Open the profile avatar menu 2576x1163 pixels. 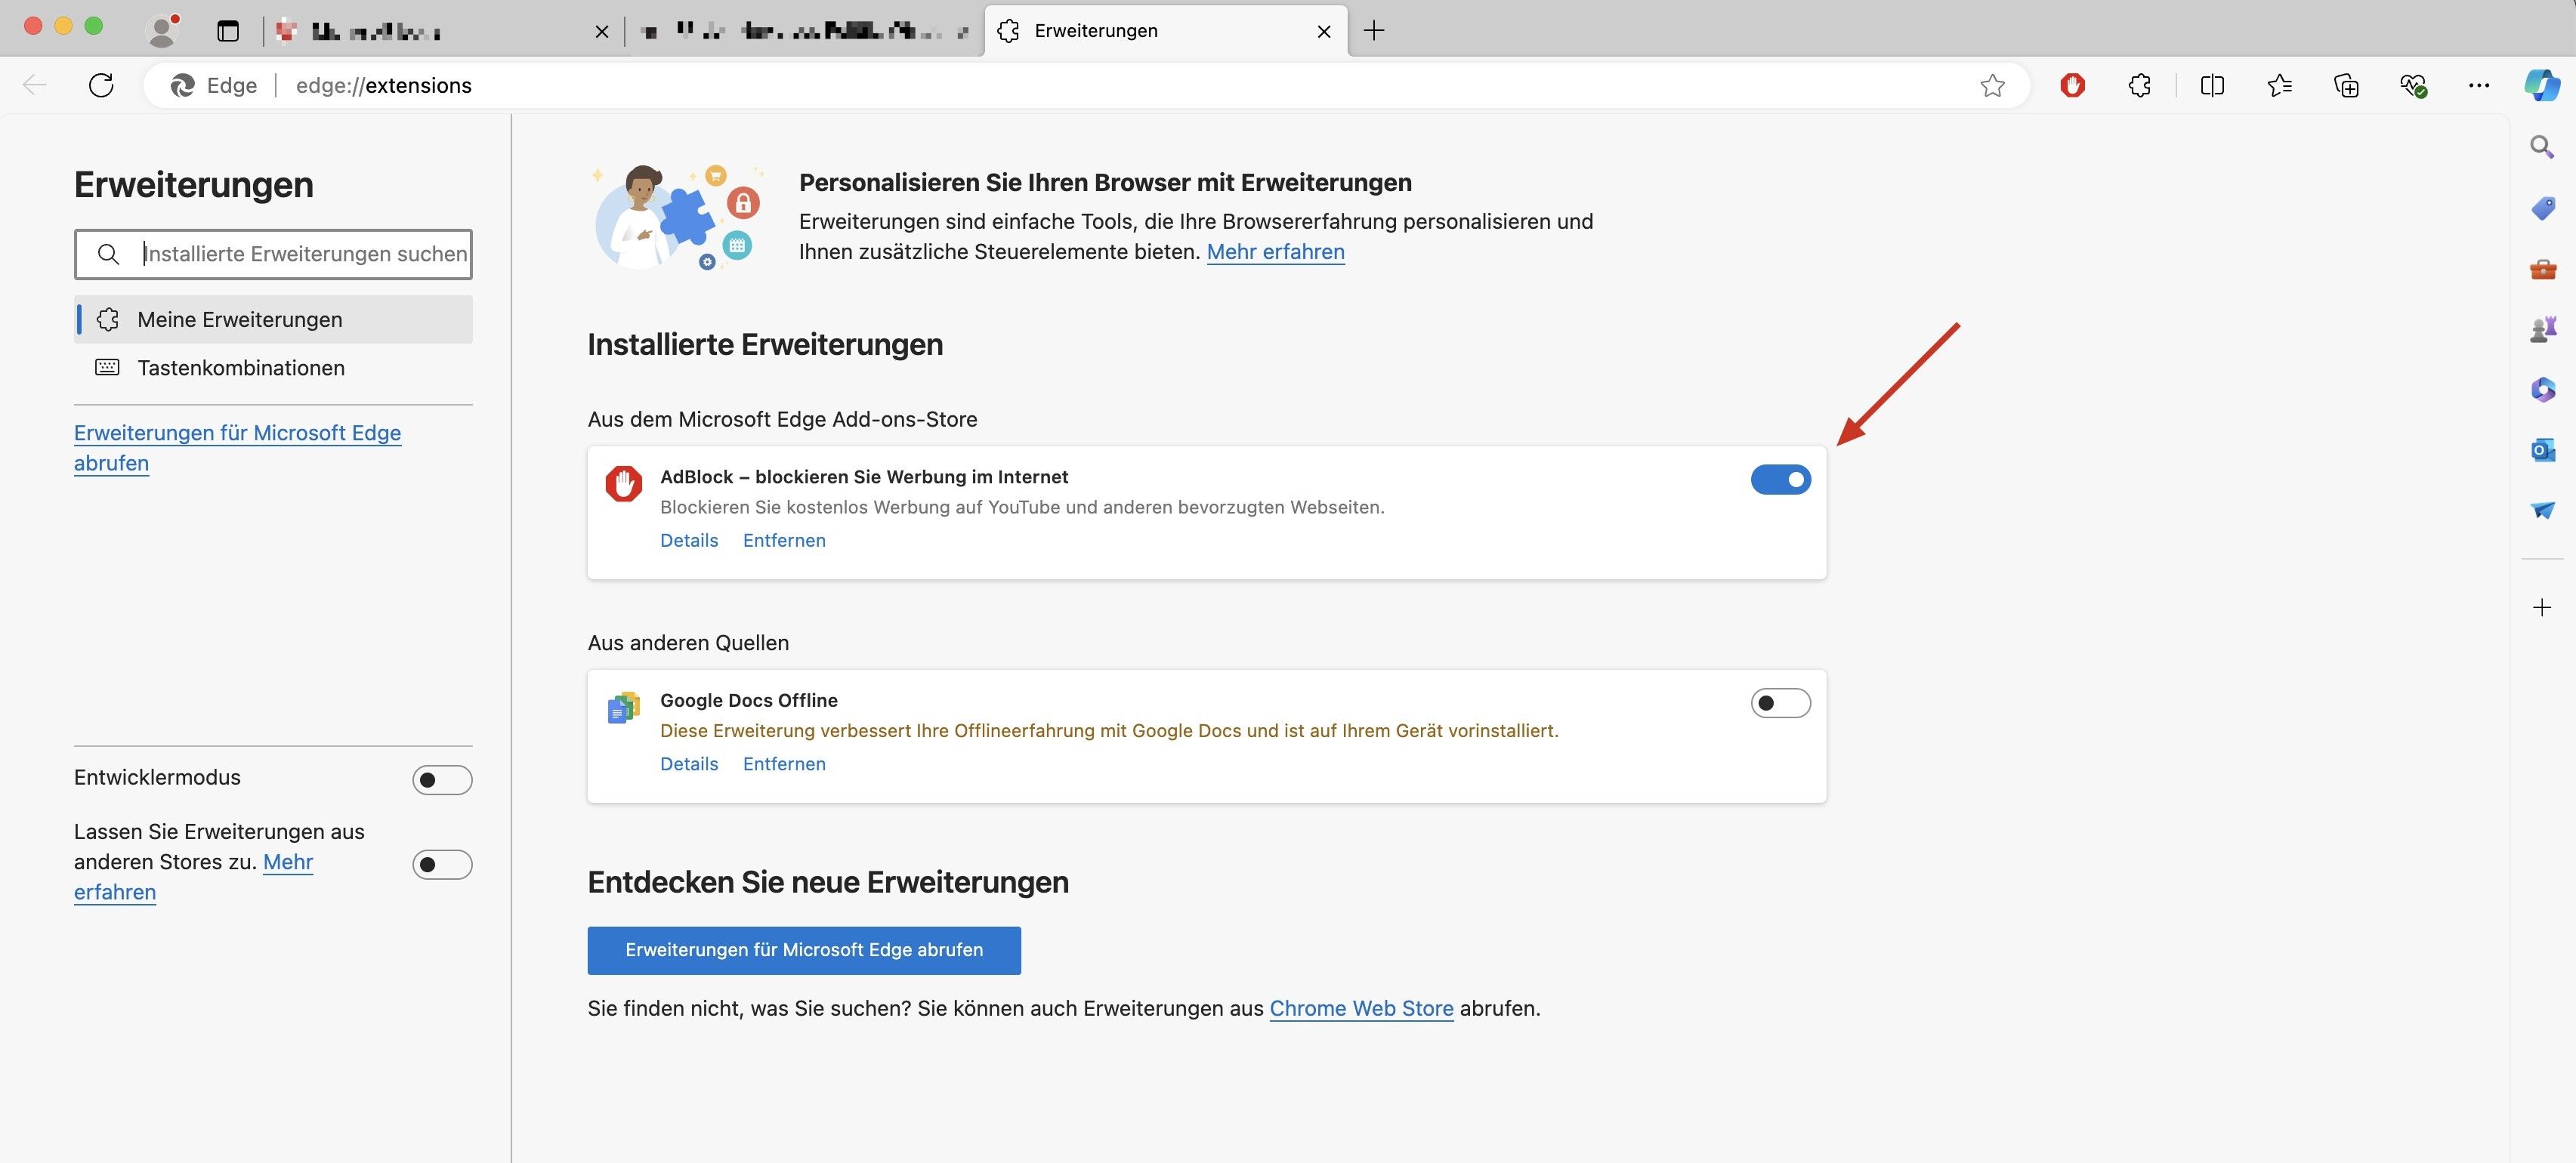(x=162, y=30)
